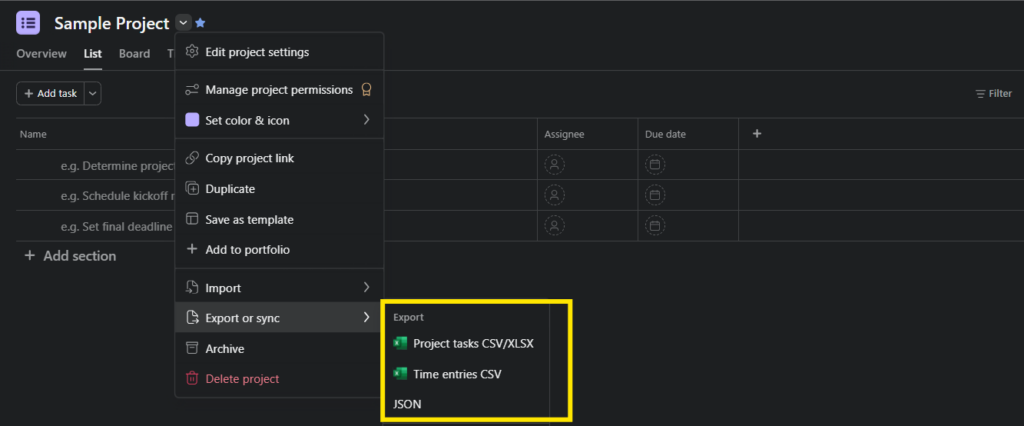Export Project tasks CSV/XLSX

(x=472, y=344)
